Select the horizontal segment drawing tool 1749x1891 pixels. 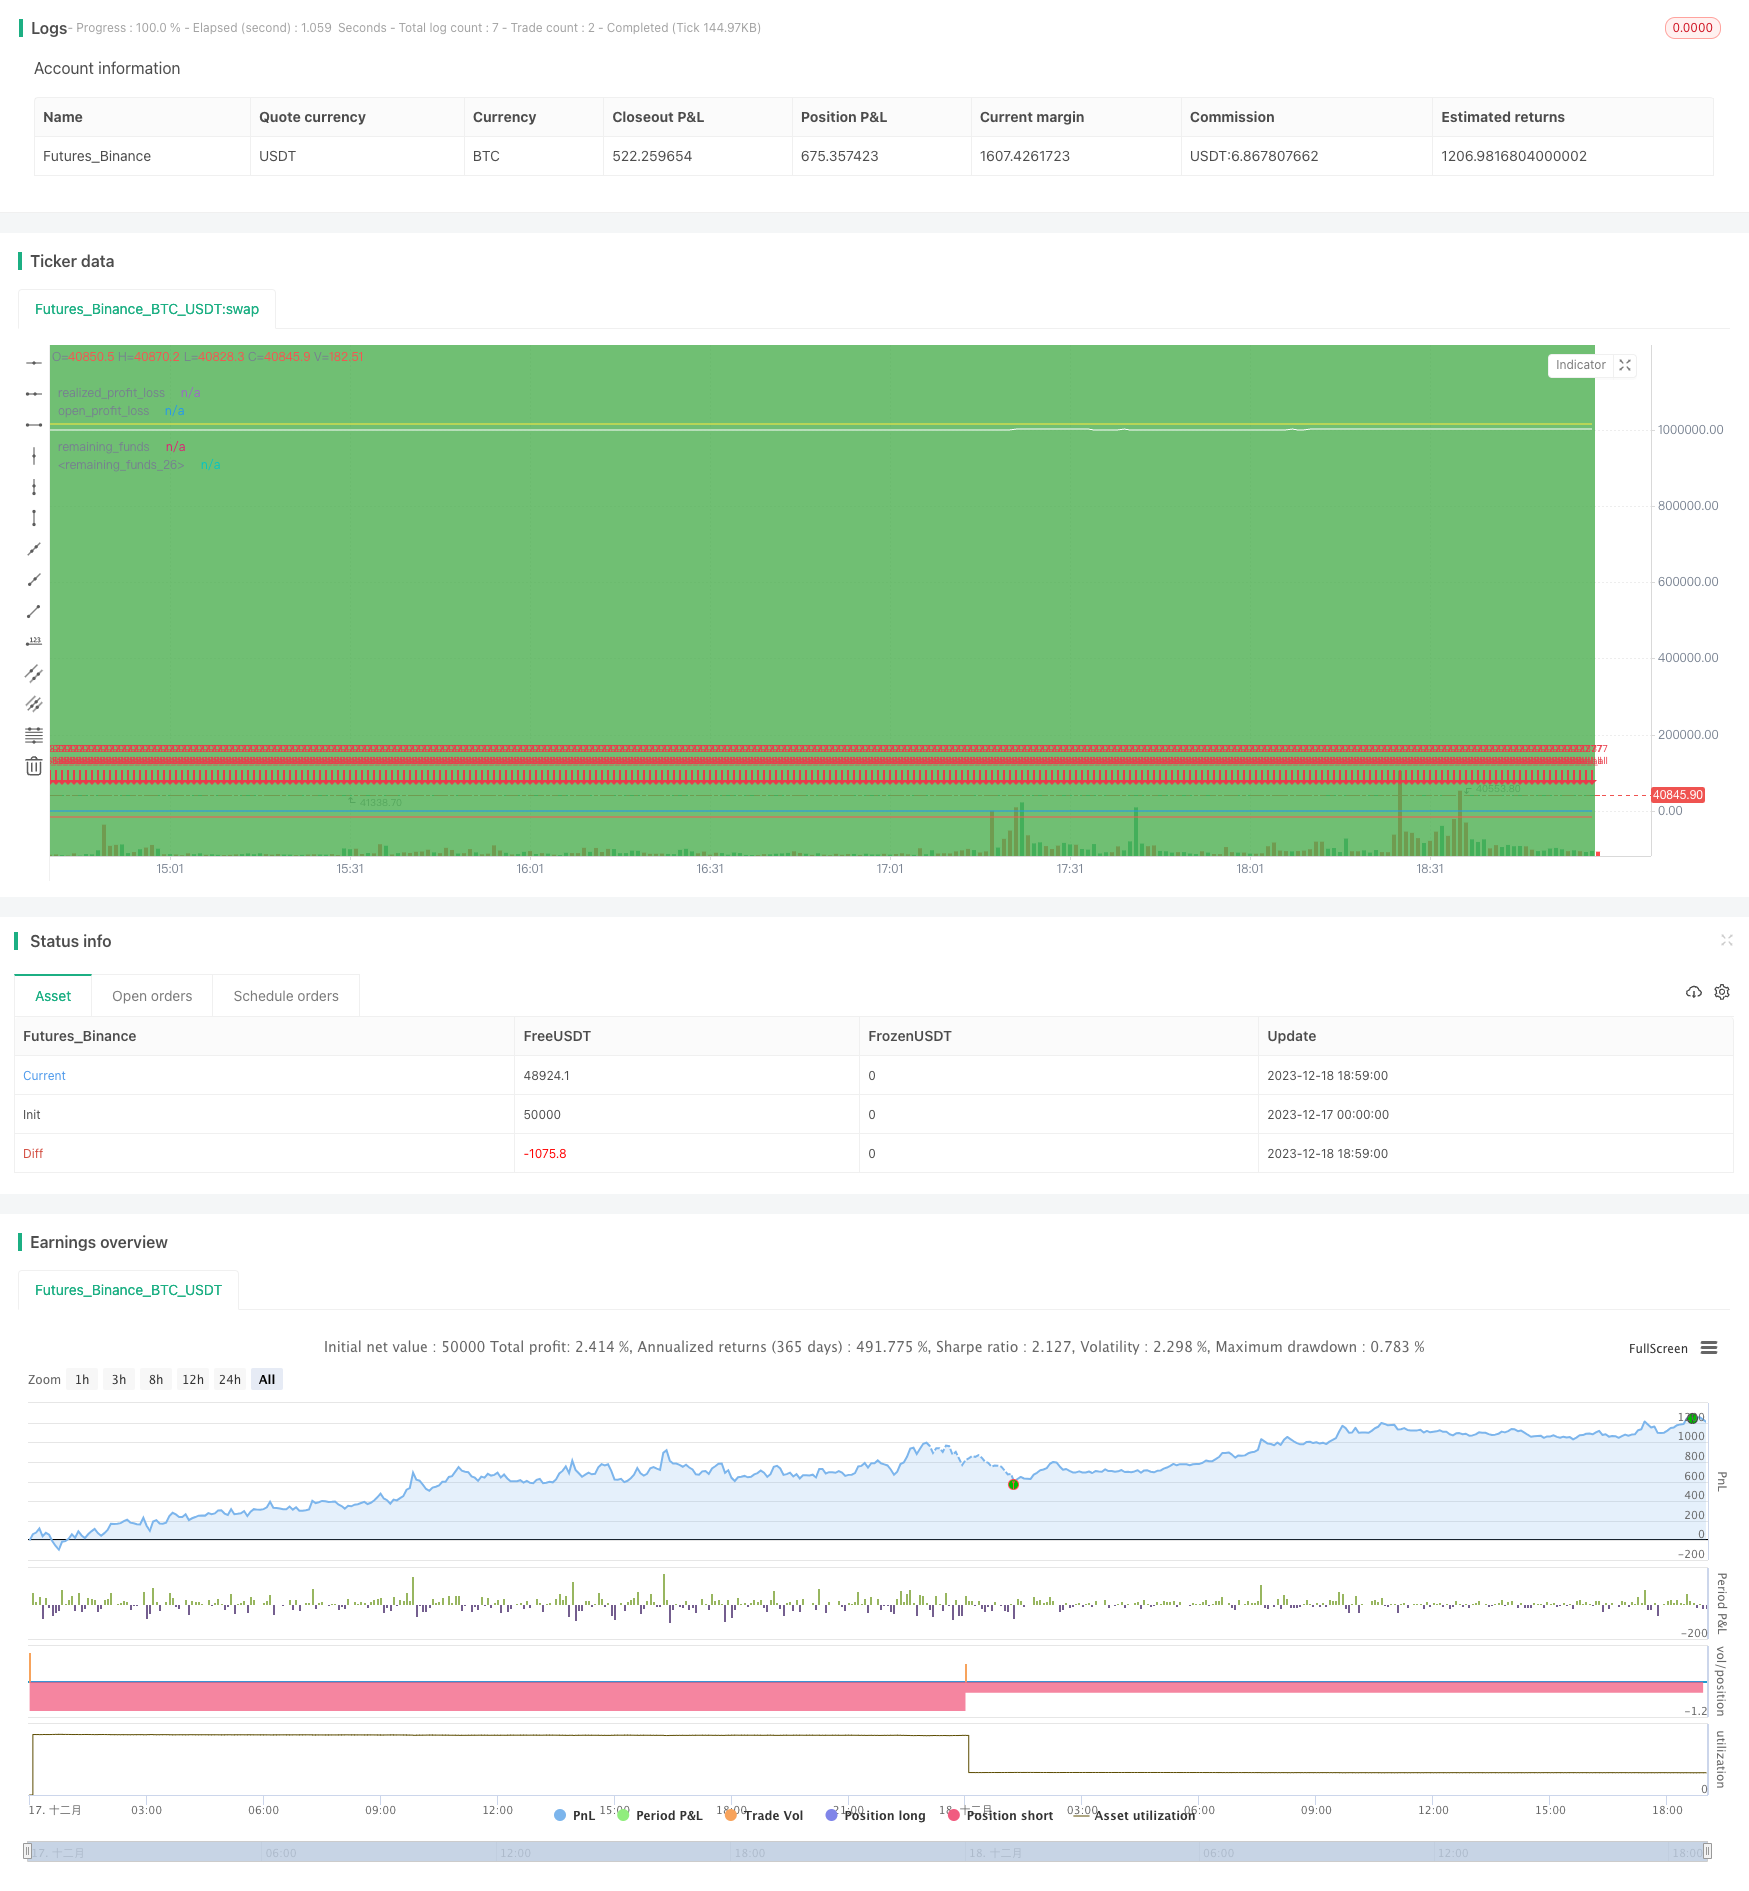(x=34, y=423)
